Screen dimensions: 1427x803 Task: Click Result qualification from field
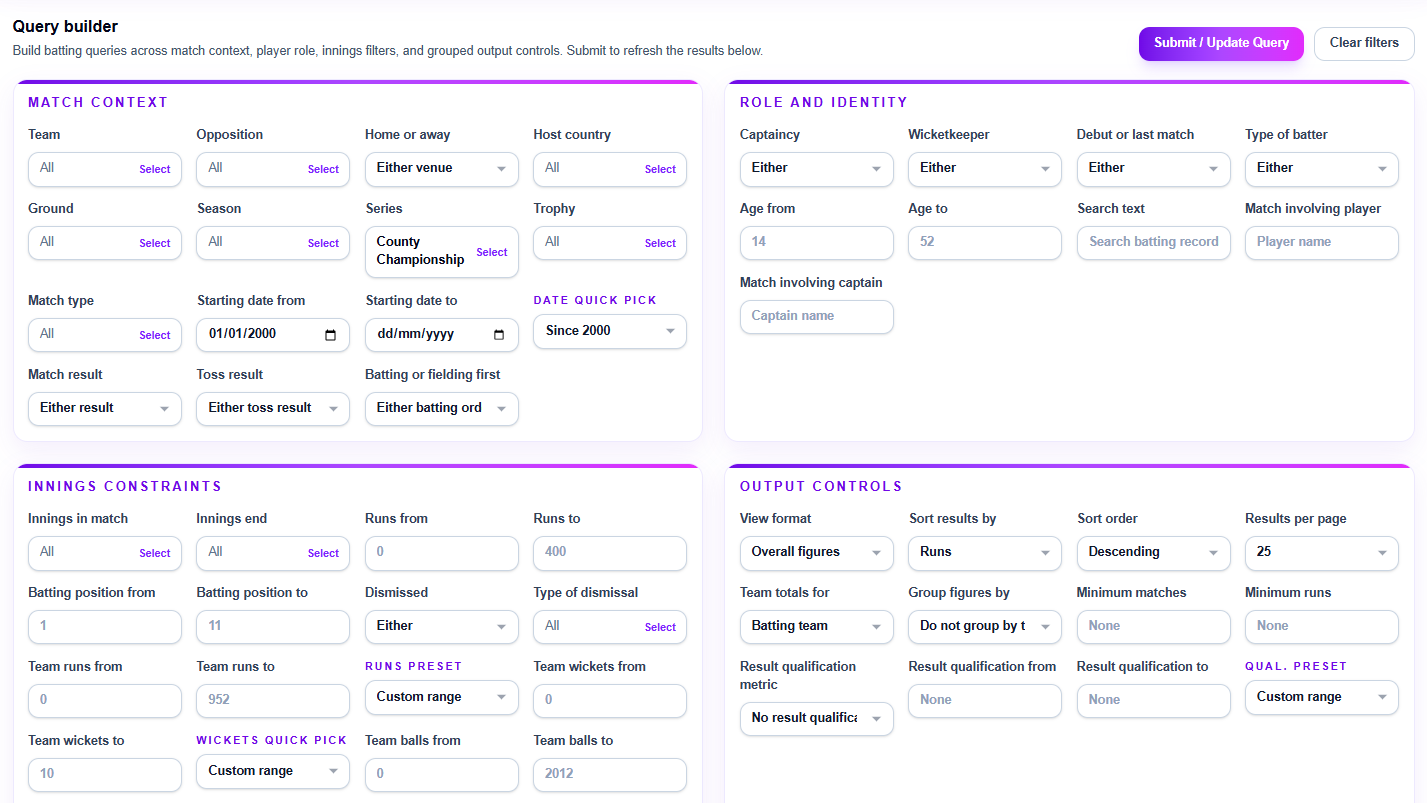(985, 701)
